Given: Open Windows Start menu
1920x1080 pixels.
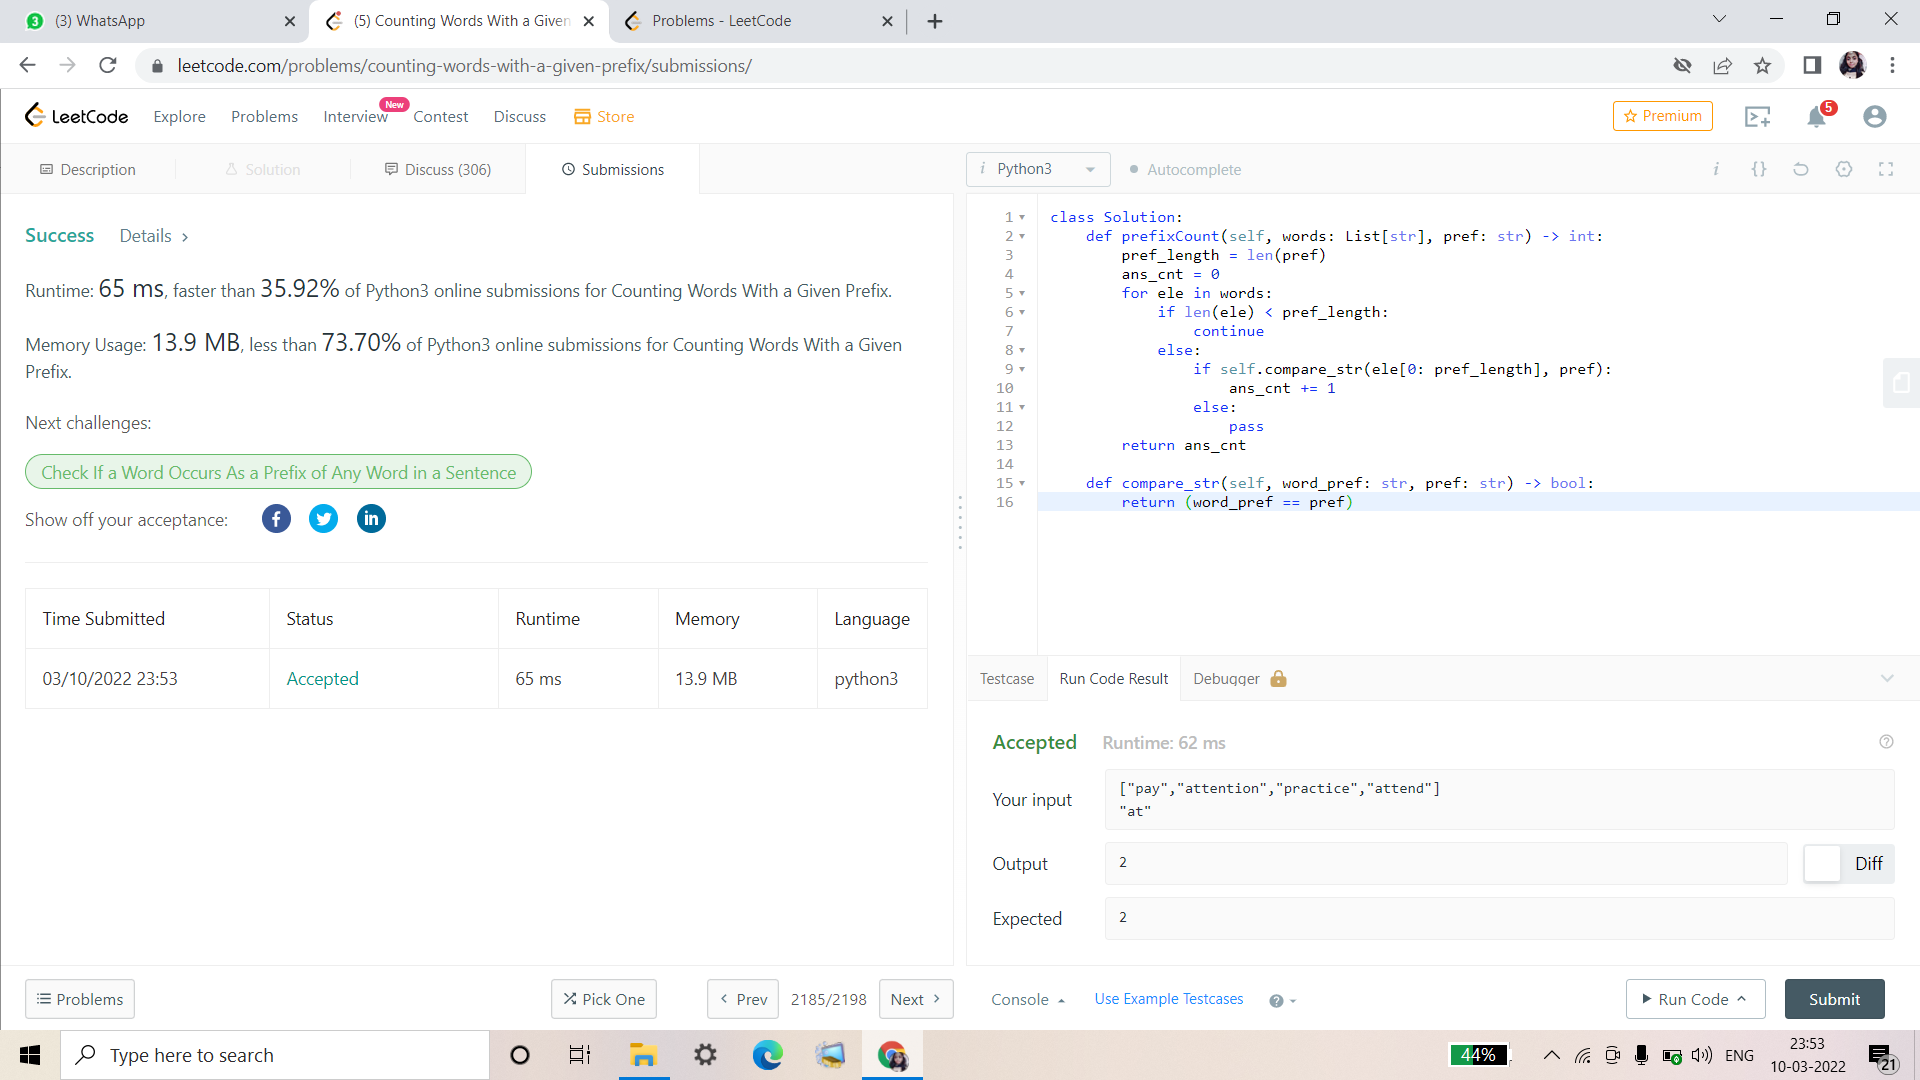Looking at the screenshot, I should (x=30, y=1055).
